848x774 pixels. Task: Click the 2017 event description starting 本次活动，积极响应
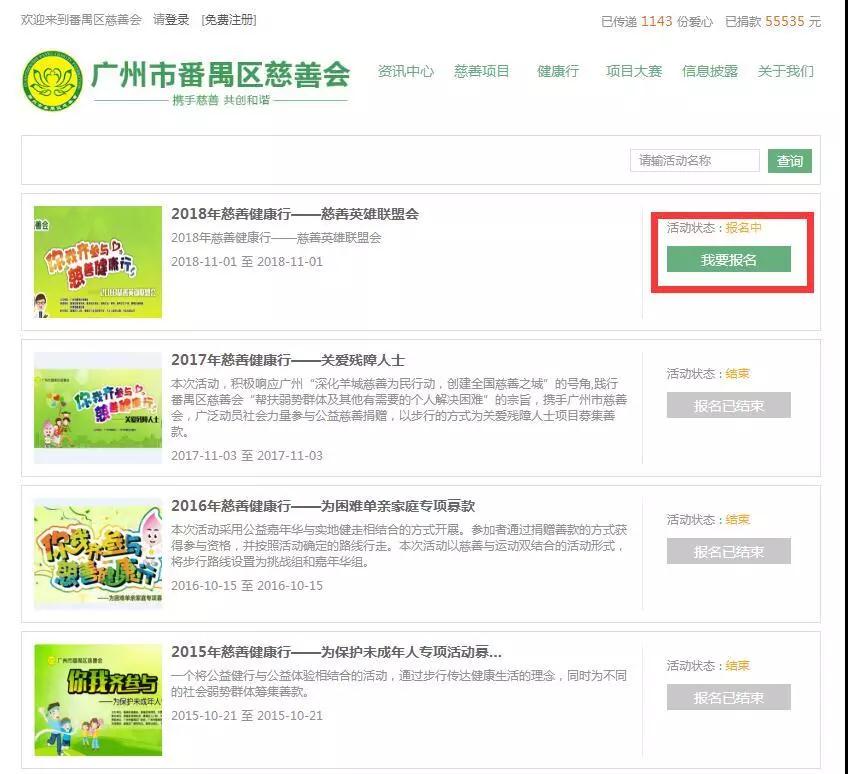(x=399, y=407)
